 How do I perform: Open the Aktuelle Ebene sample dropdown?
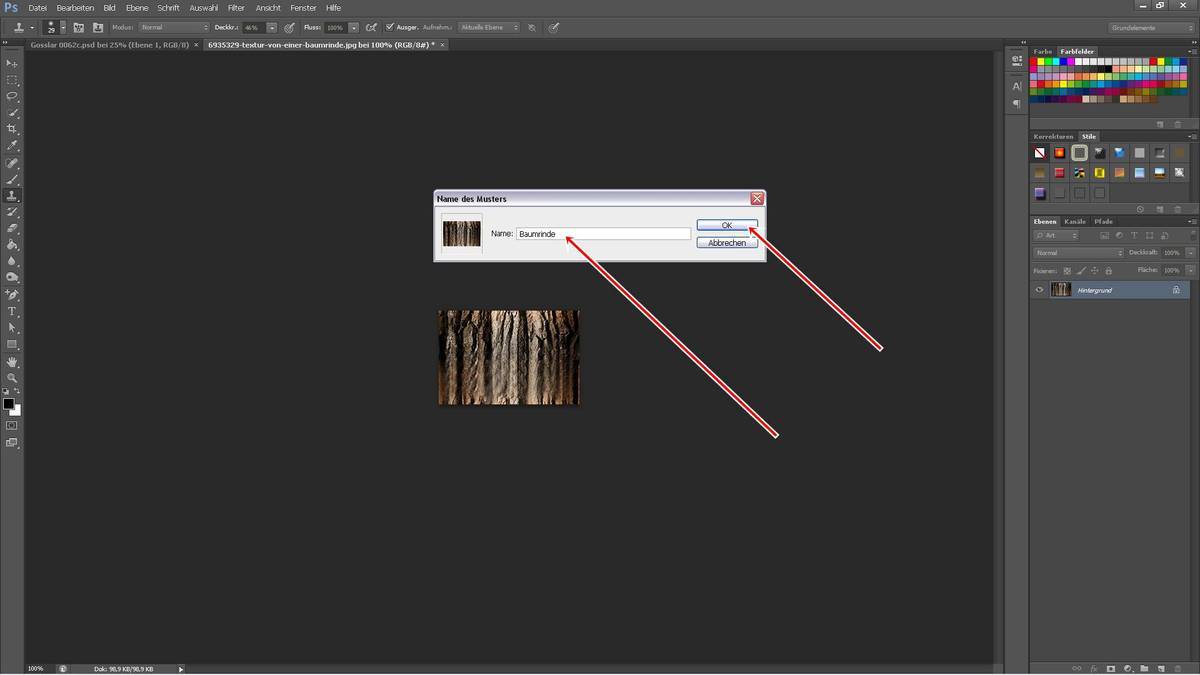pyautogui.click(x=489, y=27)
